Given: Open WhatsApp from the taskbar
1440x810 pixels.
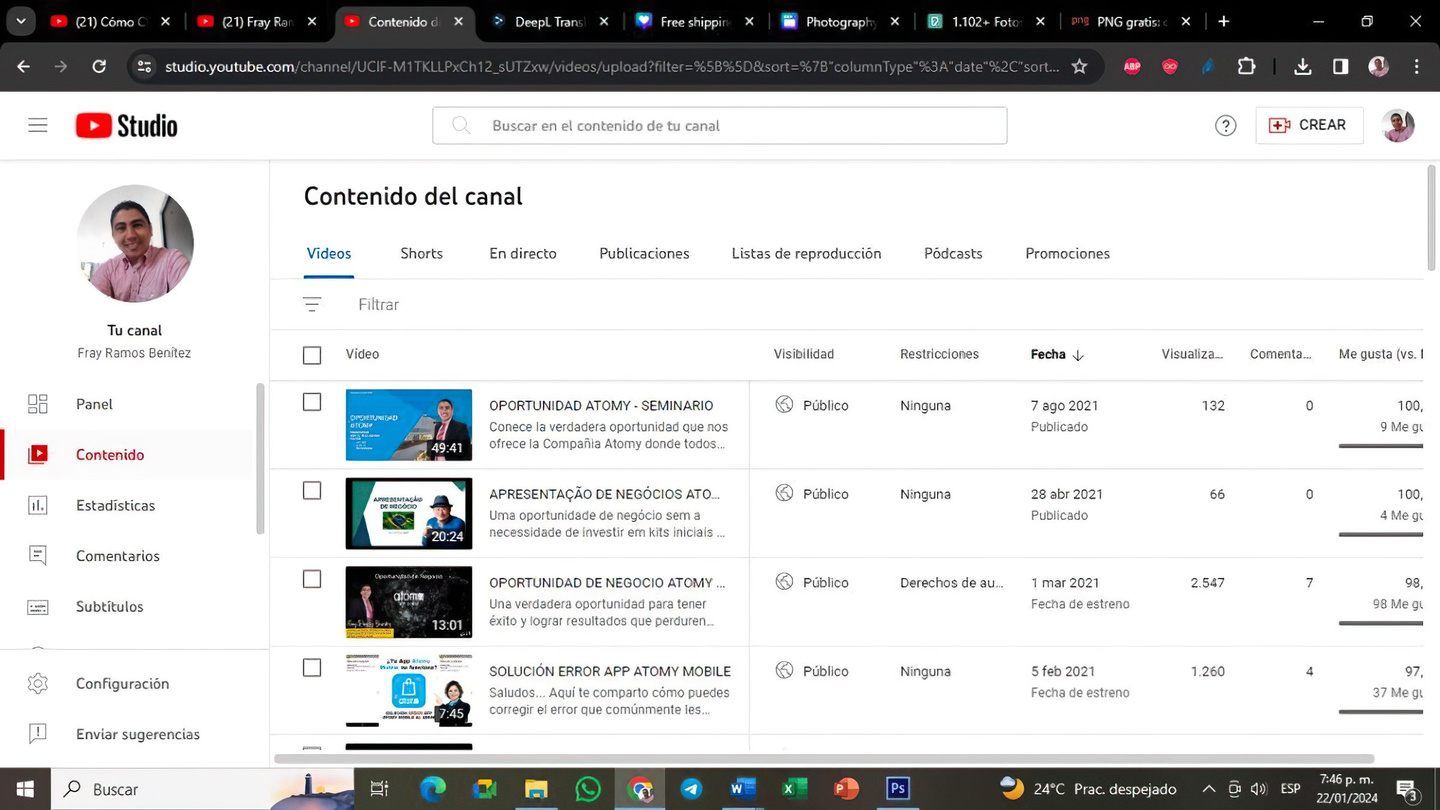Looking at the screenshot, I should 588,789.
